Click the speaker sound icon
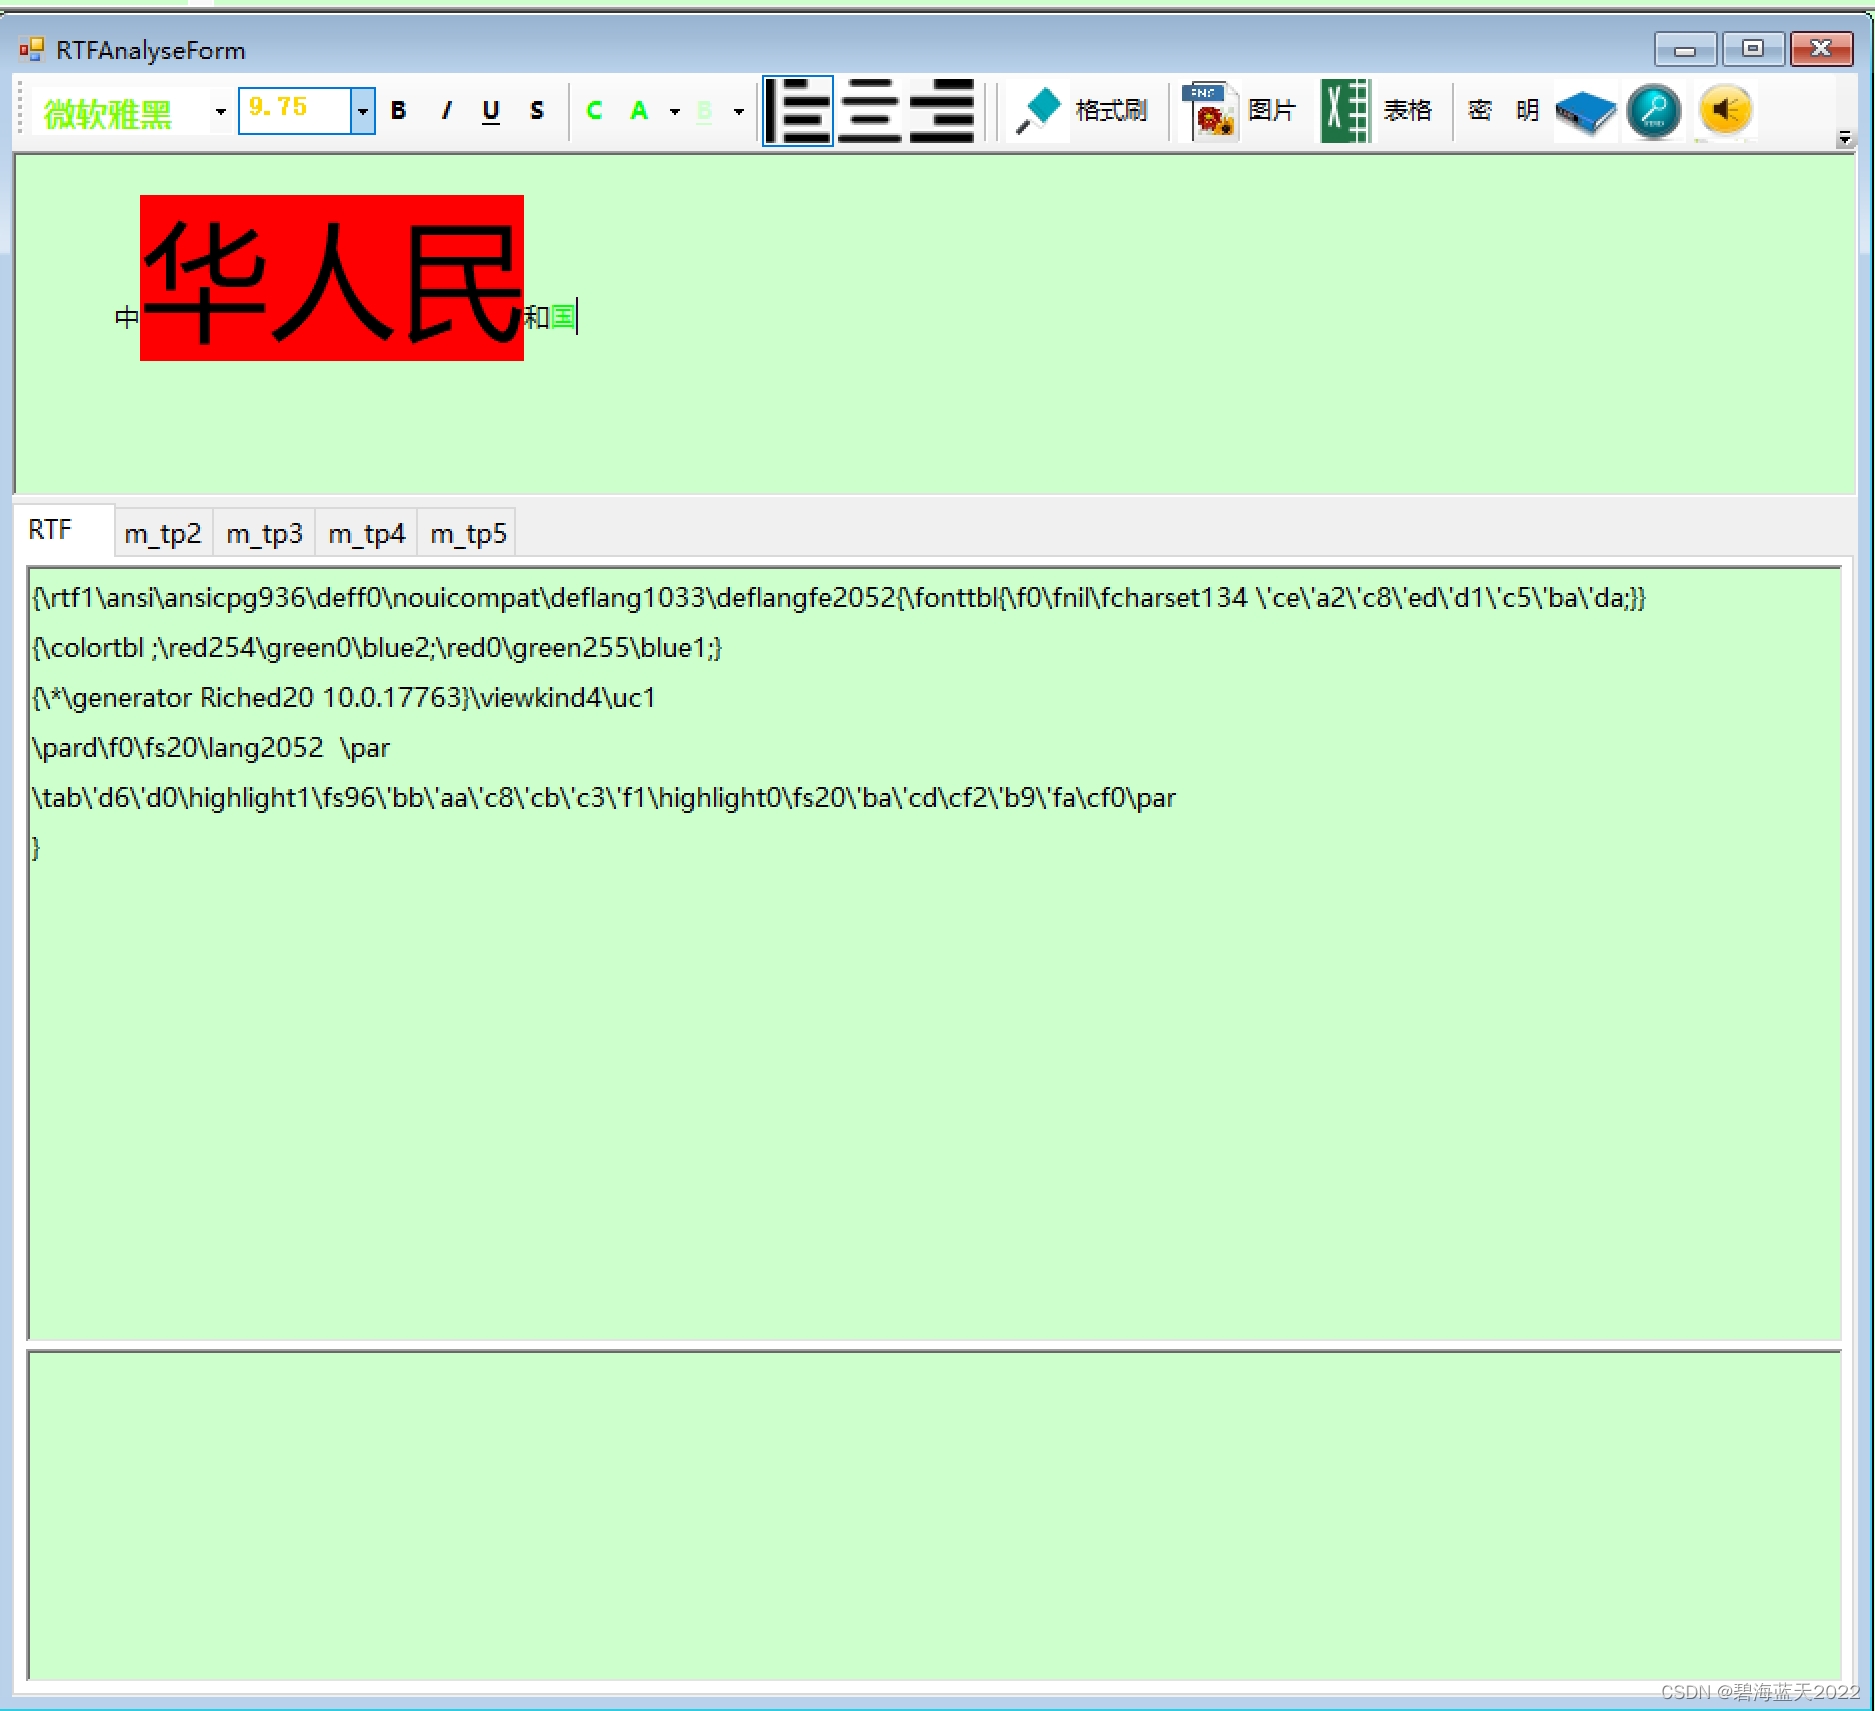This screenshot has height=1711, width=1875. pos(1724,110)
